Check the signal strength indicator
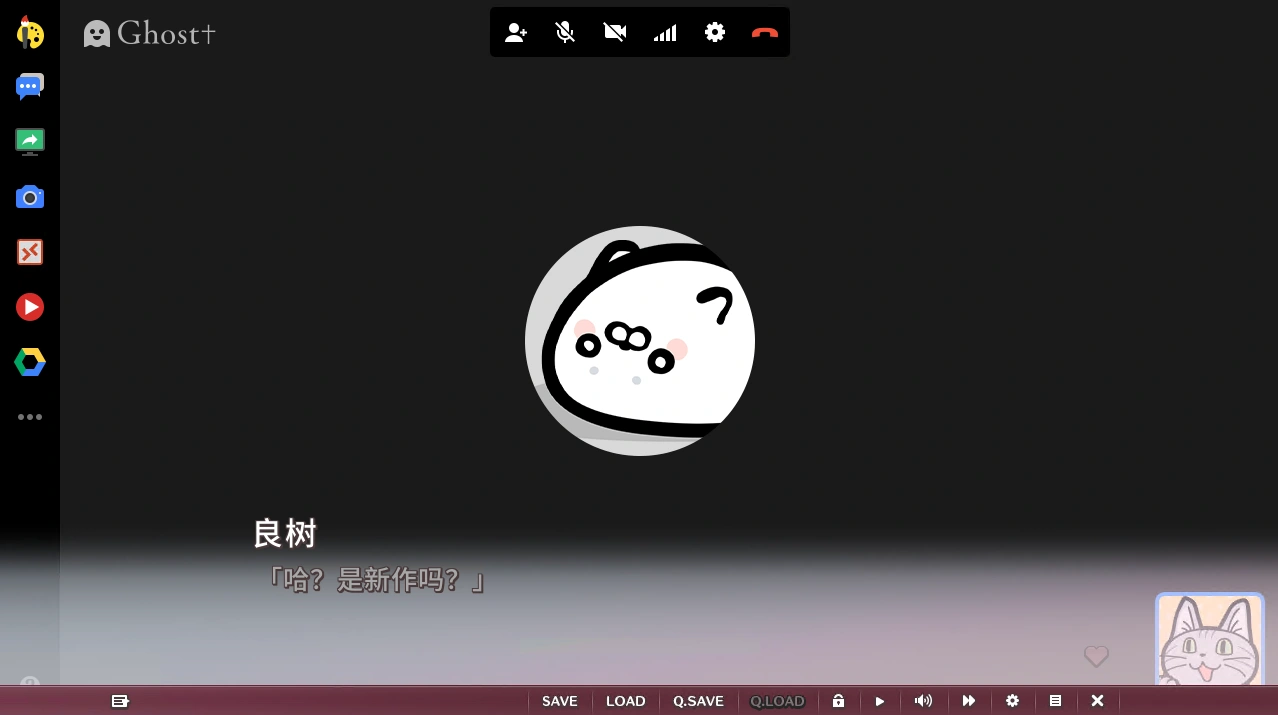 click(665, 33)
